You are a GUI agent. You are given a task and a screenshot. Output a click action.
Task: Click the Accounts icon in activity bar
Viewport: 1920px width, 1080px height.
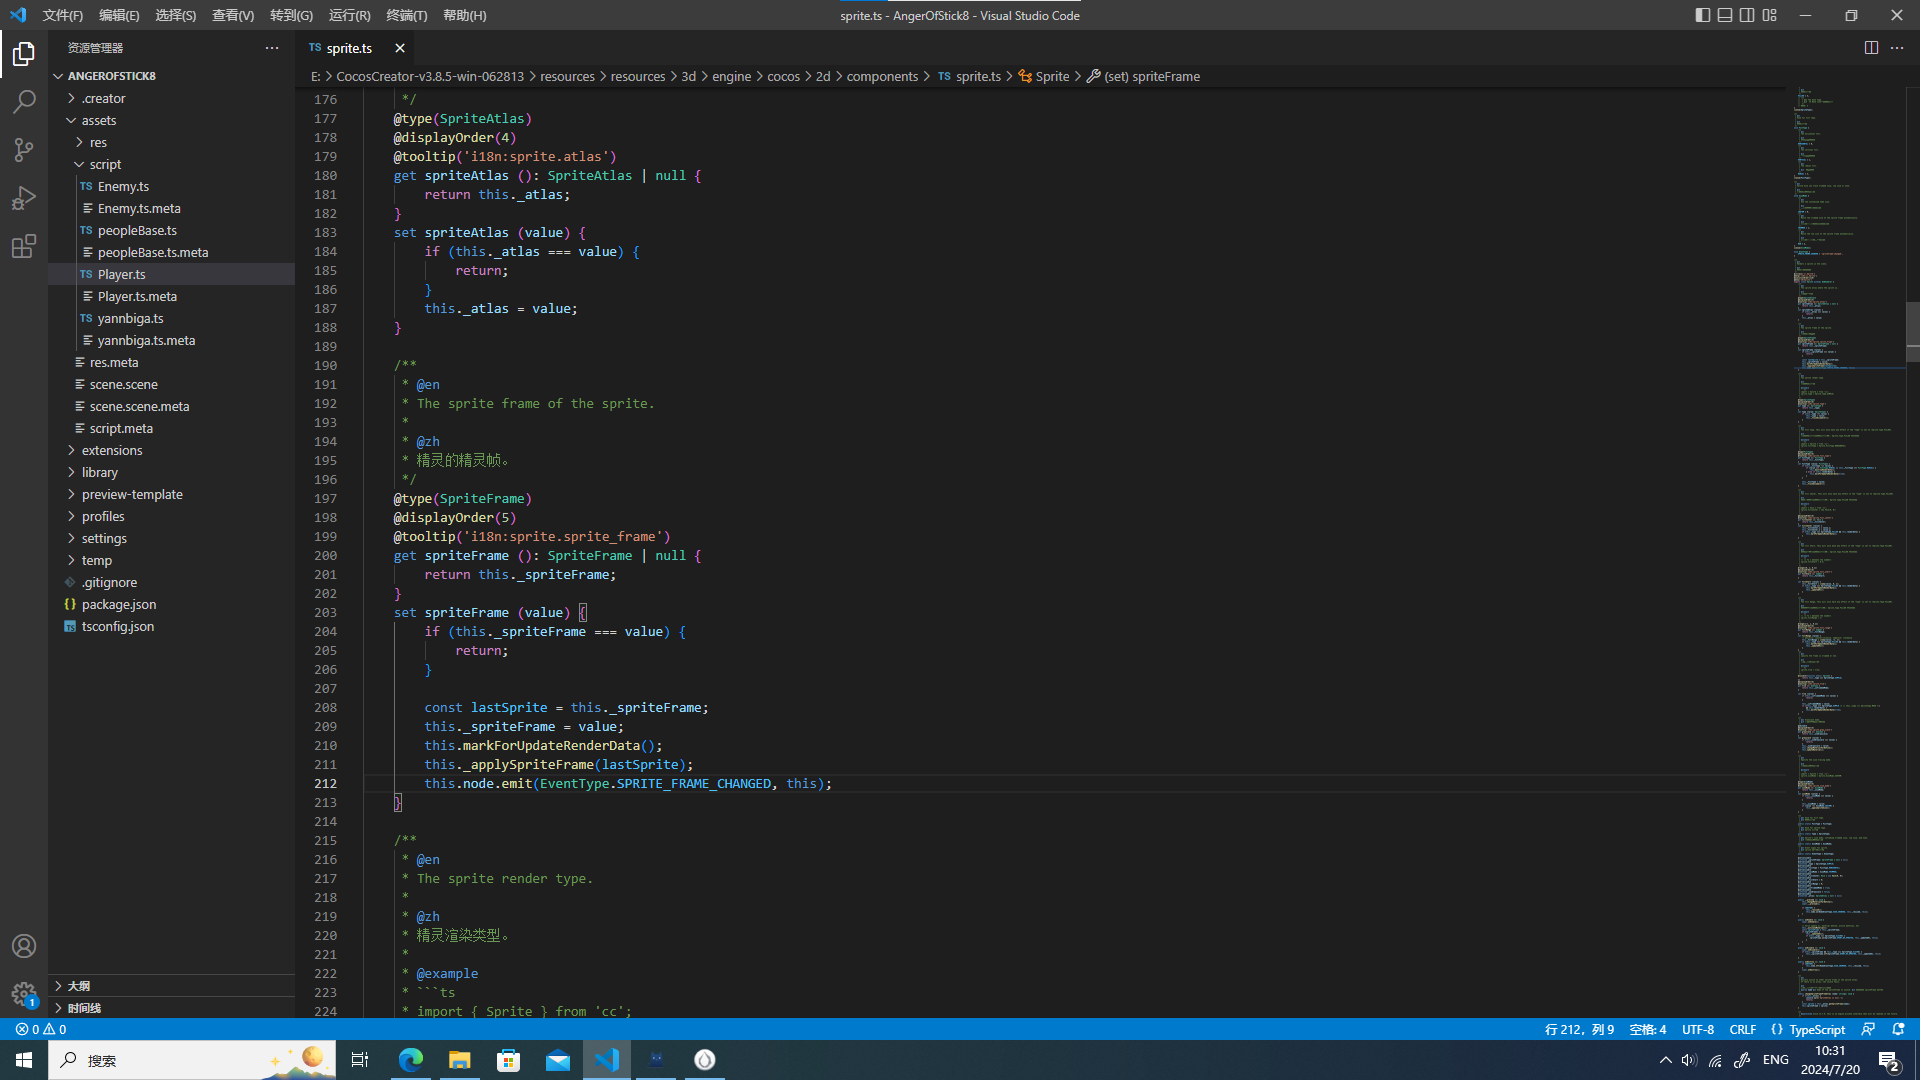(24, 946)
